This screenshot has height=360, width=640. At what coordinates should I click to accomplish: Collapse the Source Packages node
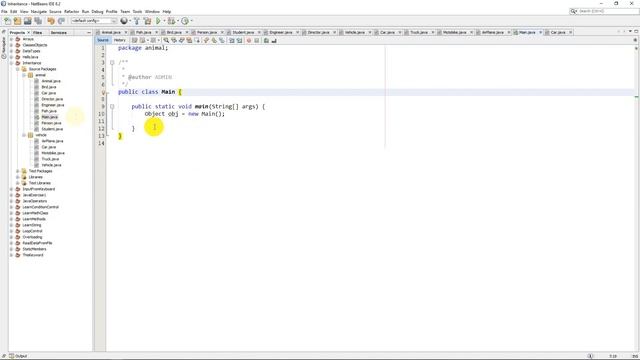tap(18, 69)
